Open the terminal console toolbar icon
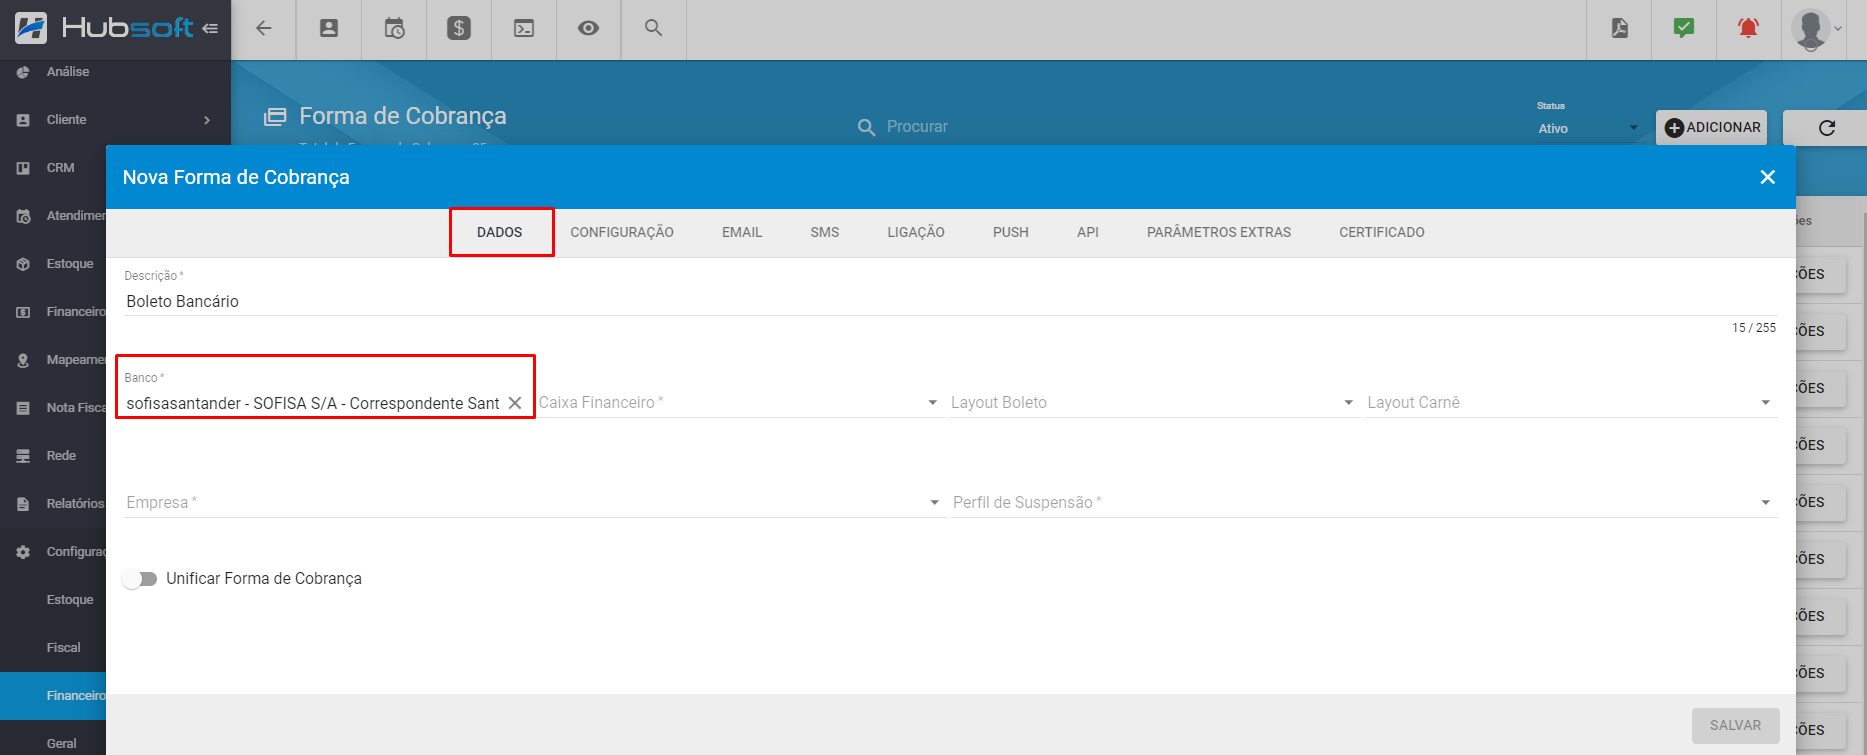 pyautogui.click(x=524, y=28)
